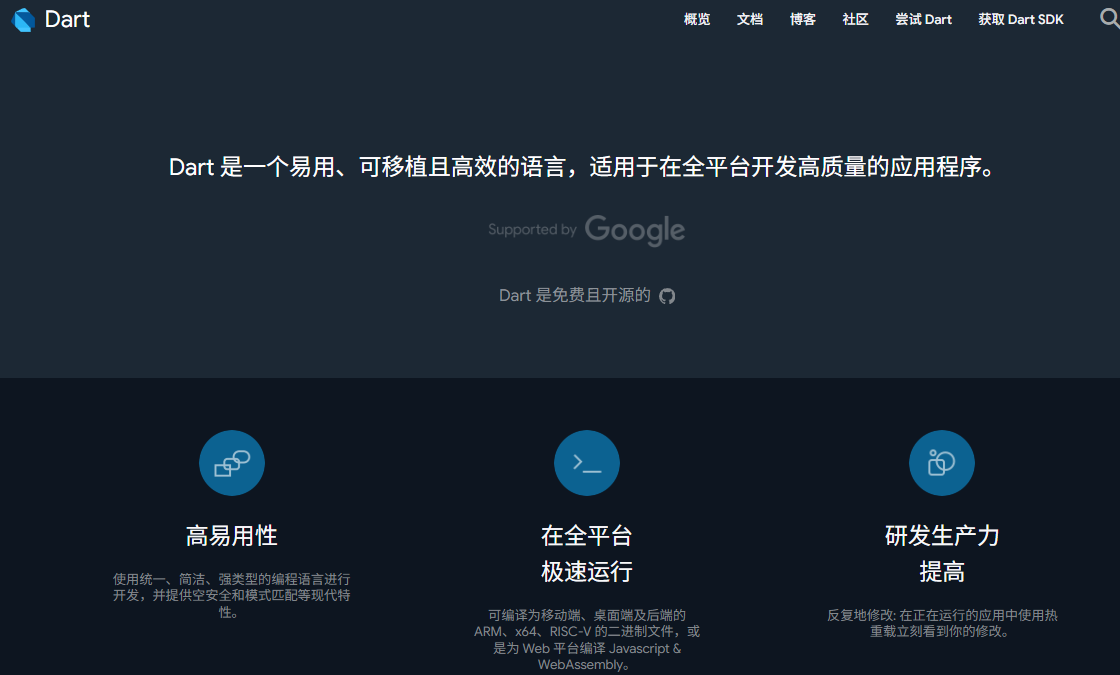Image resolution: width=1120 pixels, height=675 pixels.
Task: Click the description starting 反复地修改
Action: (x=941, y=624)
